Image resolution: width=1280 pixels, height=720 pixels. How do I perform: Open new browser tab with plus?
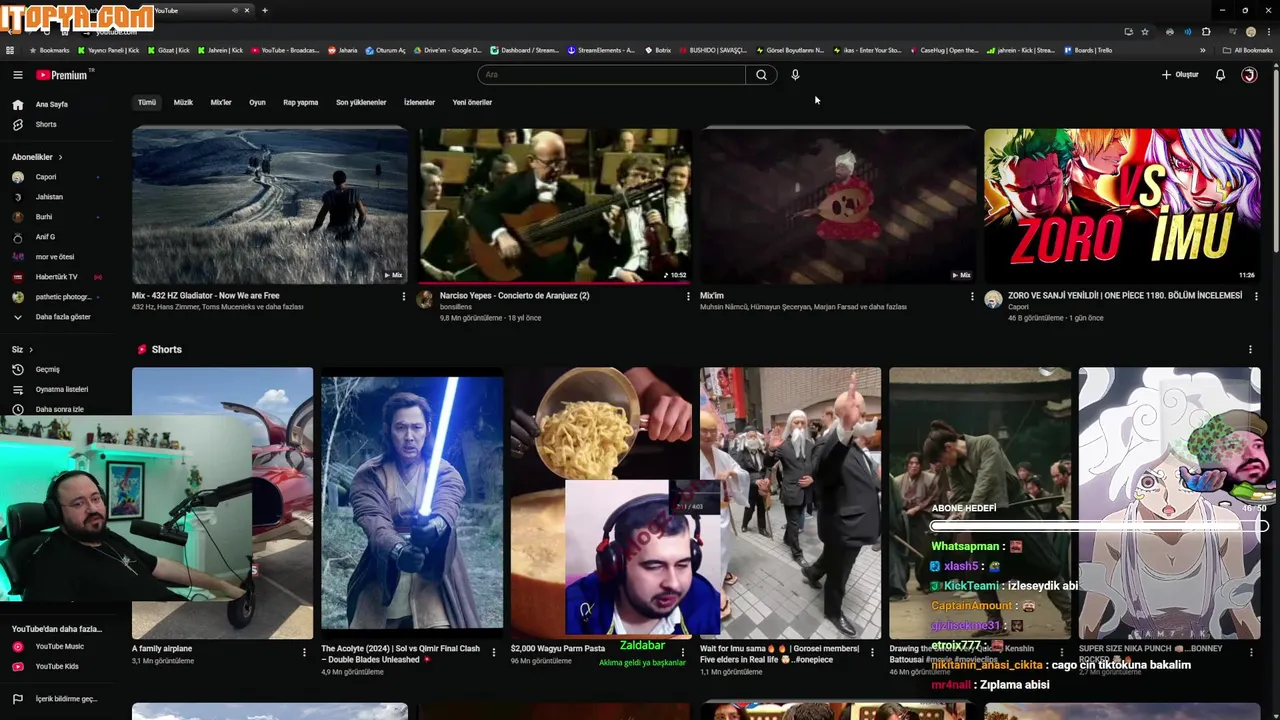tap(265, 10)
